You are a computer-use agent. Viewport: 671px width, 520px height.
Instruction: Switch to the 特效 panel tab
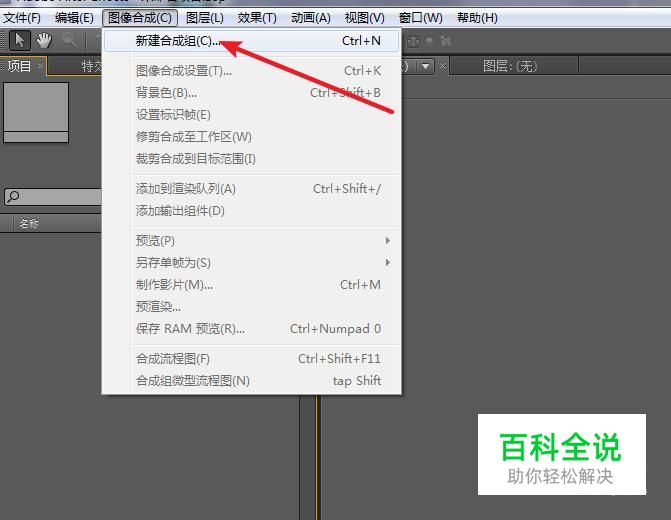click(x=92, y=66)
